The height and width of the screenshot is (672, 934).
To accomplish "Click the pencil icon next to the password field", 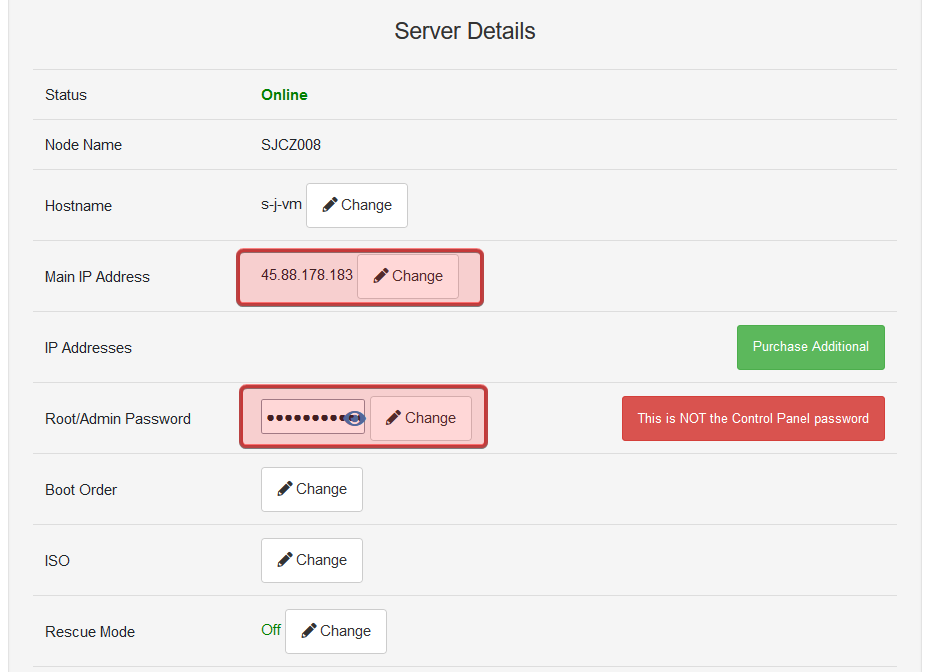I will (x=394, y=418).
